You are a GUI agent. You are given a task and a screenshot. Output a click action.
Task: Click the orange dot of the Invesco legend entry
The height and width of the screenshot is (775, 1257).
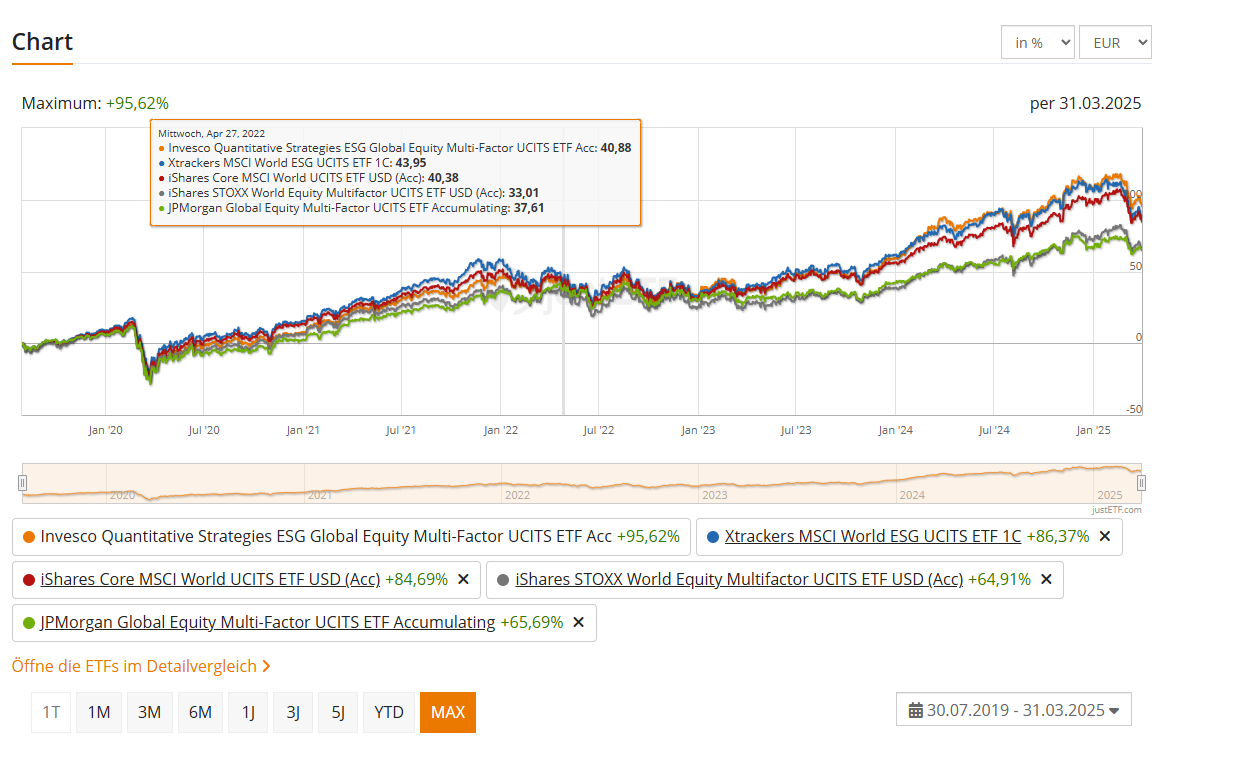pyautogui.click(x=29, y=537)
